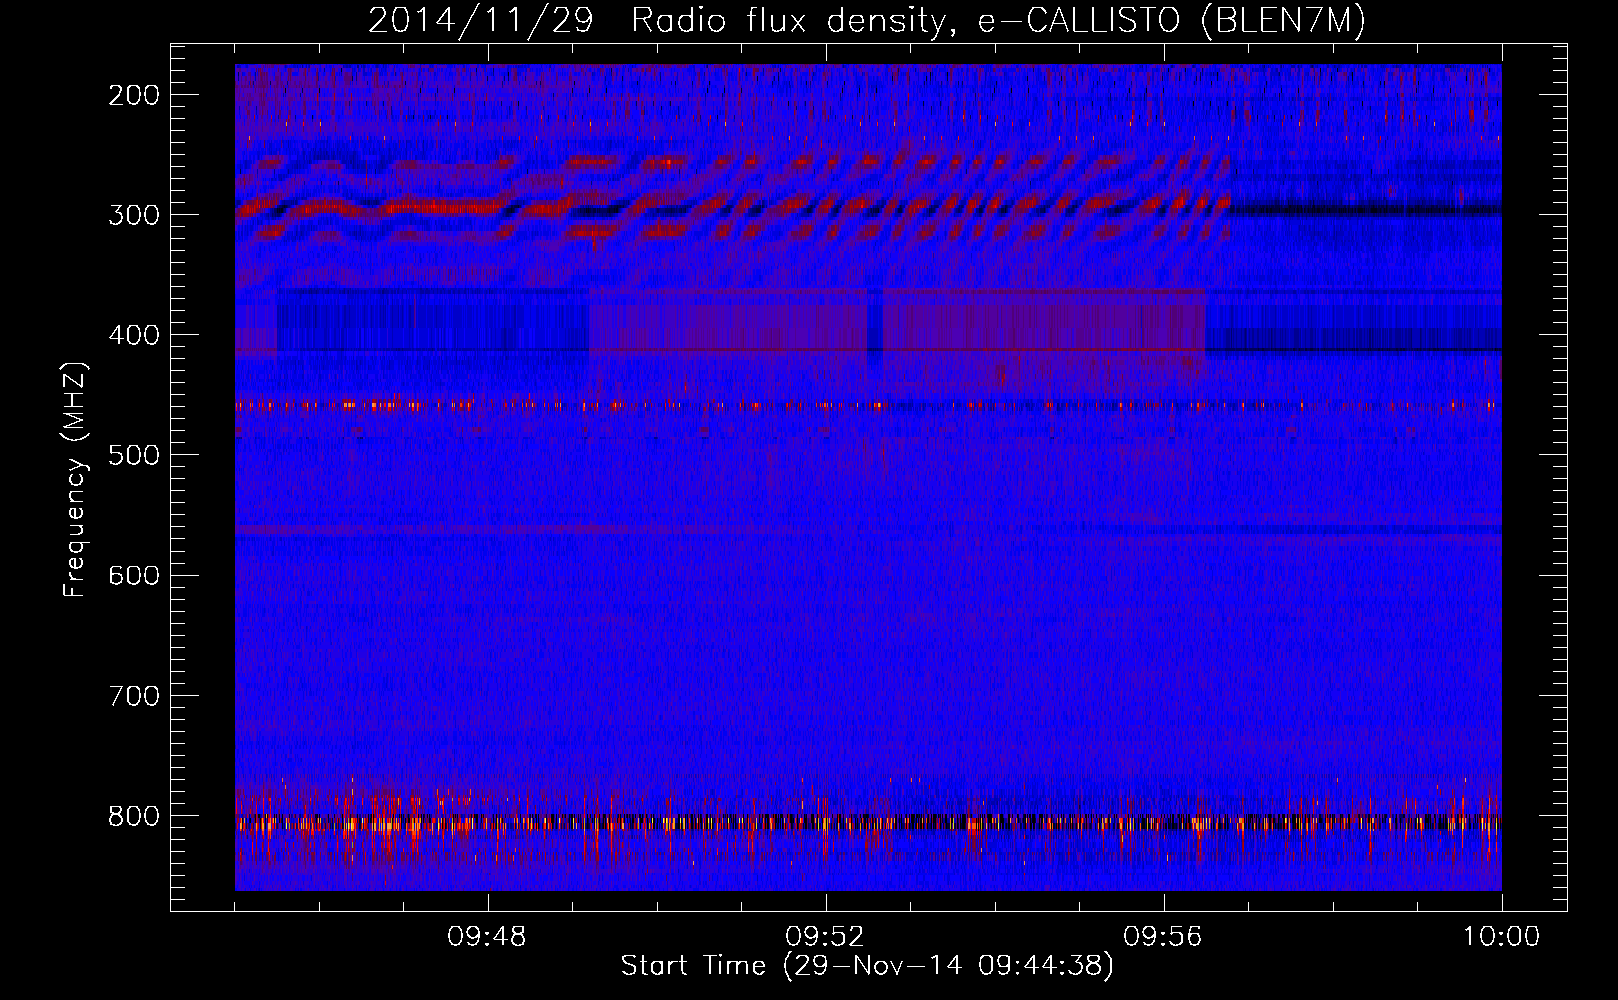1618x1000 pixels.
Task: Click the 09:52 time tick label
Action: pos(826,937)
